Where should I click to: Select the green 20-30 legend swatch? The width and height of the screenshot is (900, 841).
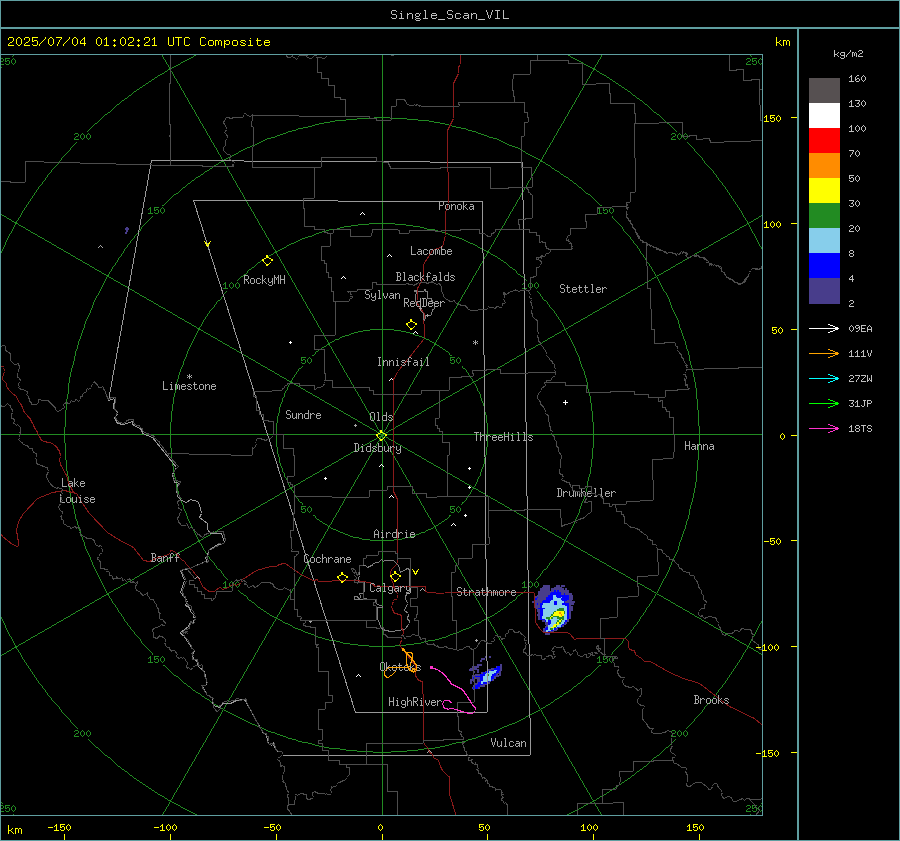coord(824,215)
